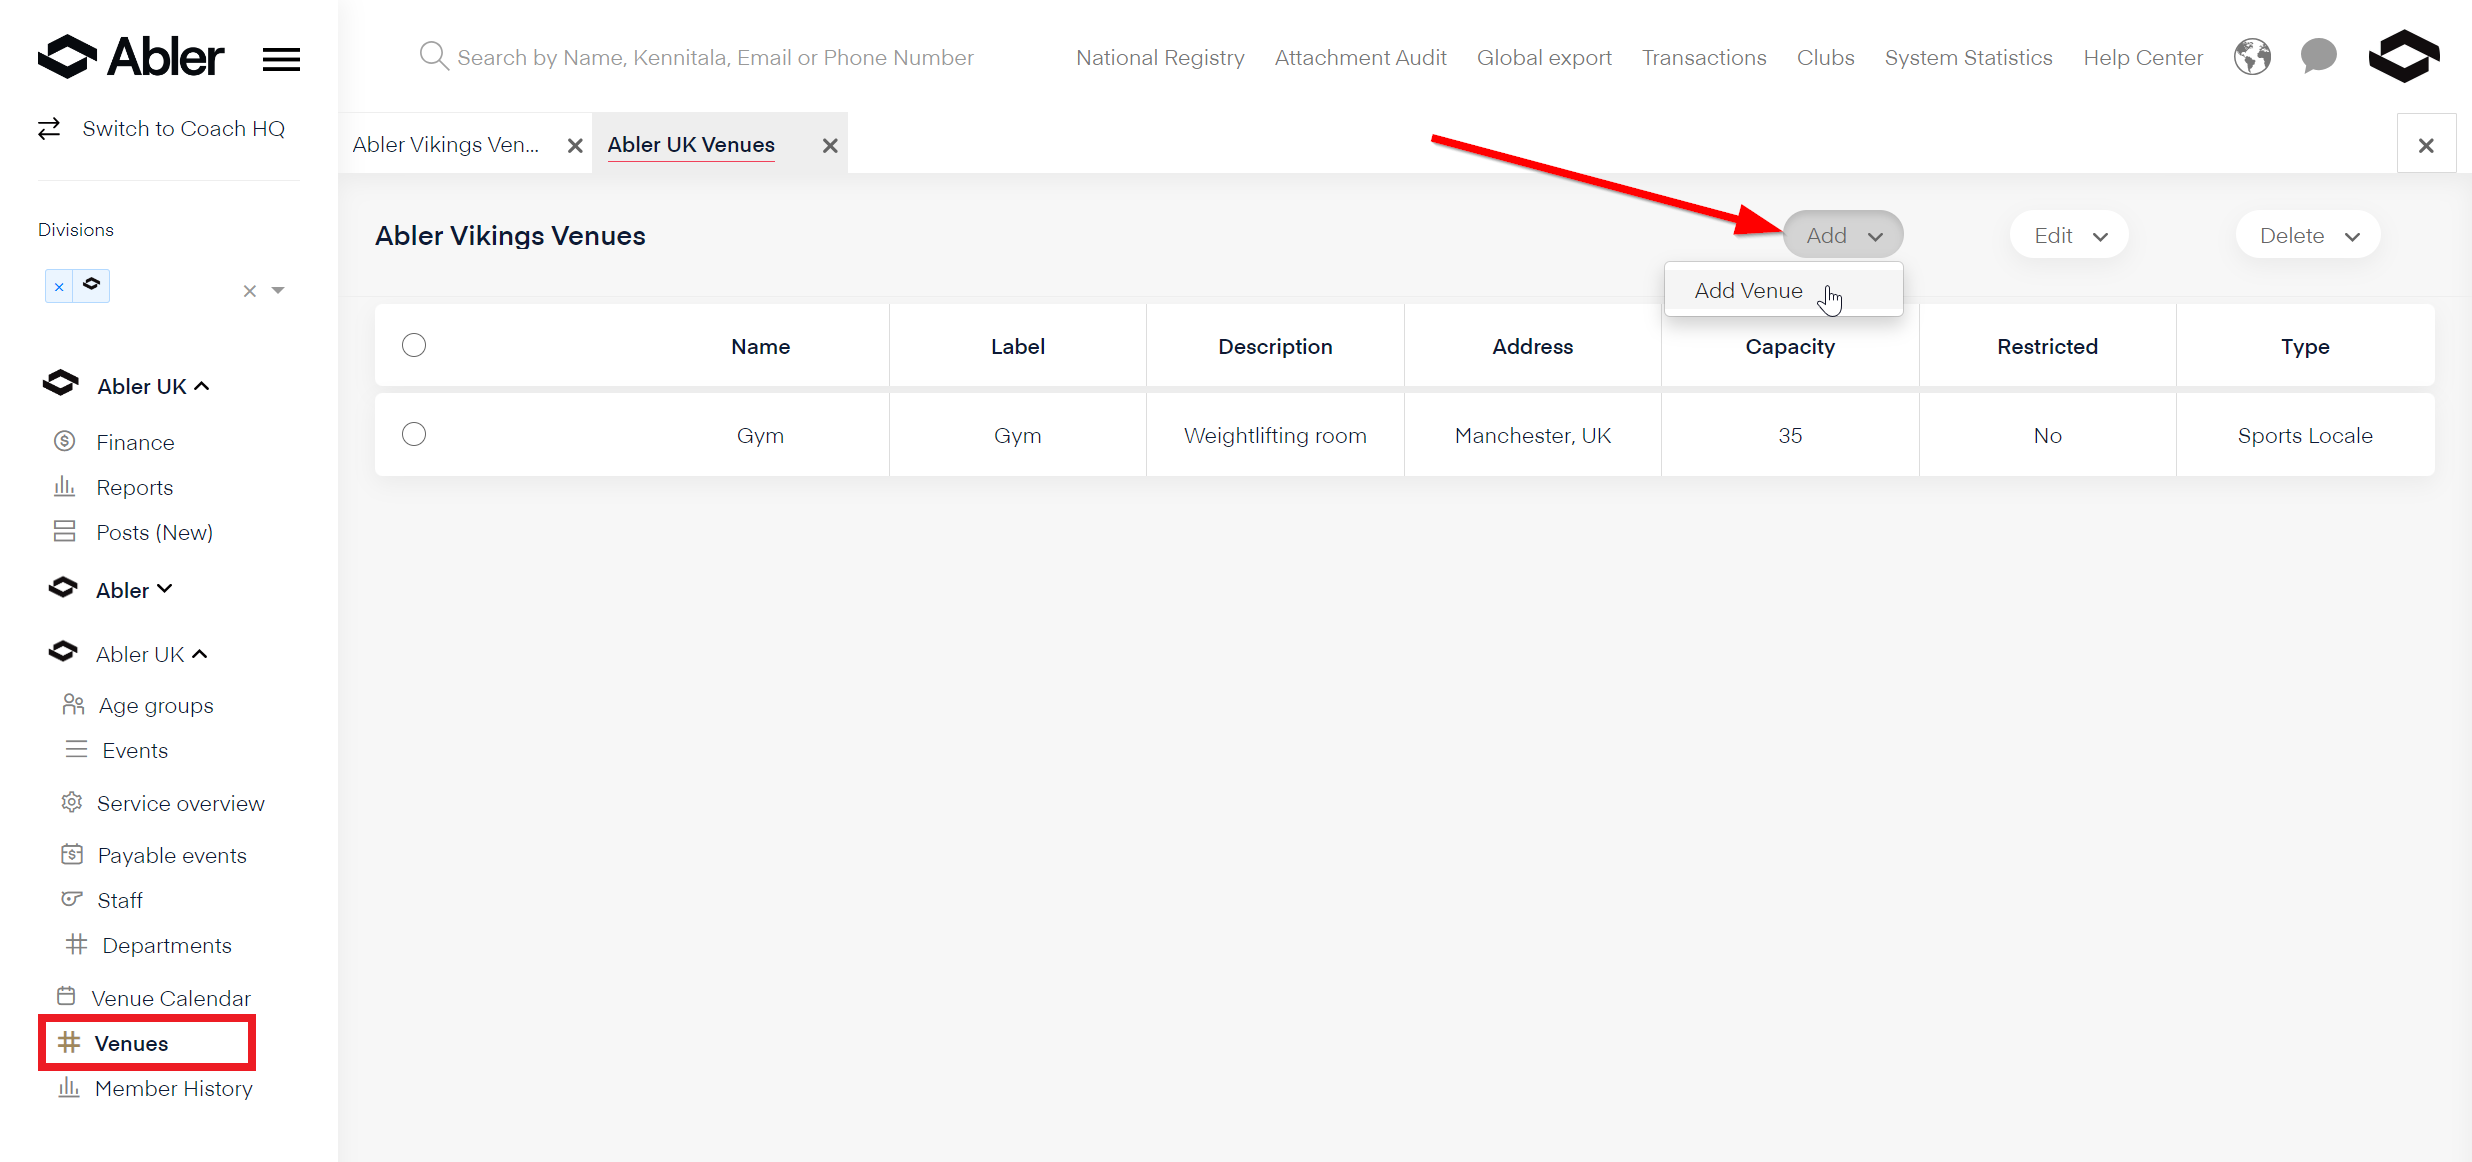
Task: Open the Delete dropdown menu
Action: [2308, 236]
